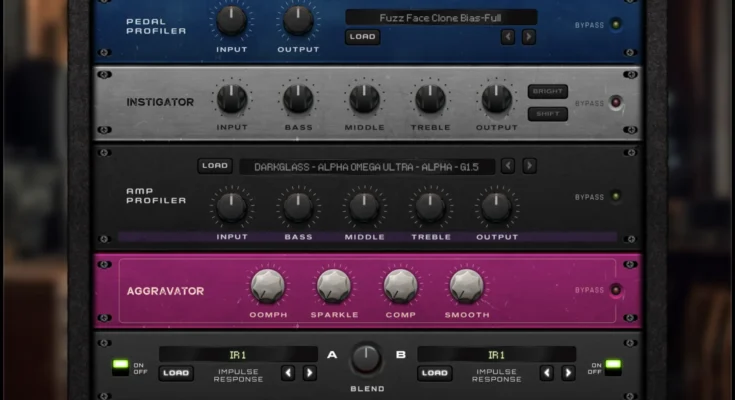
Task: Click the A/B Blend knob
Action: tap(367, 359)
